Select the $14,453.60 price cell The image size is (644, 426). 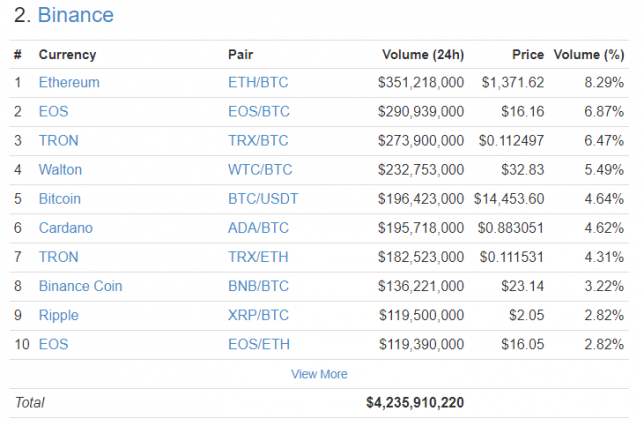[x=509, y=199]
